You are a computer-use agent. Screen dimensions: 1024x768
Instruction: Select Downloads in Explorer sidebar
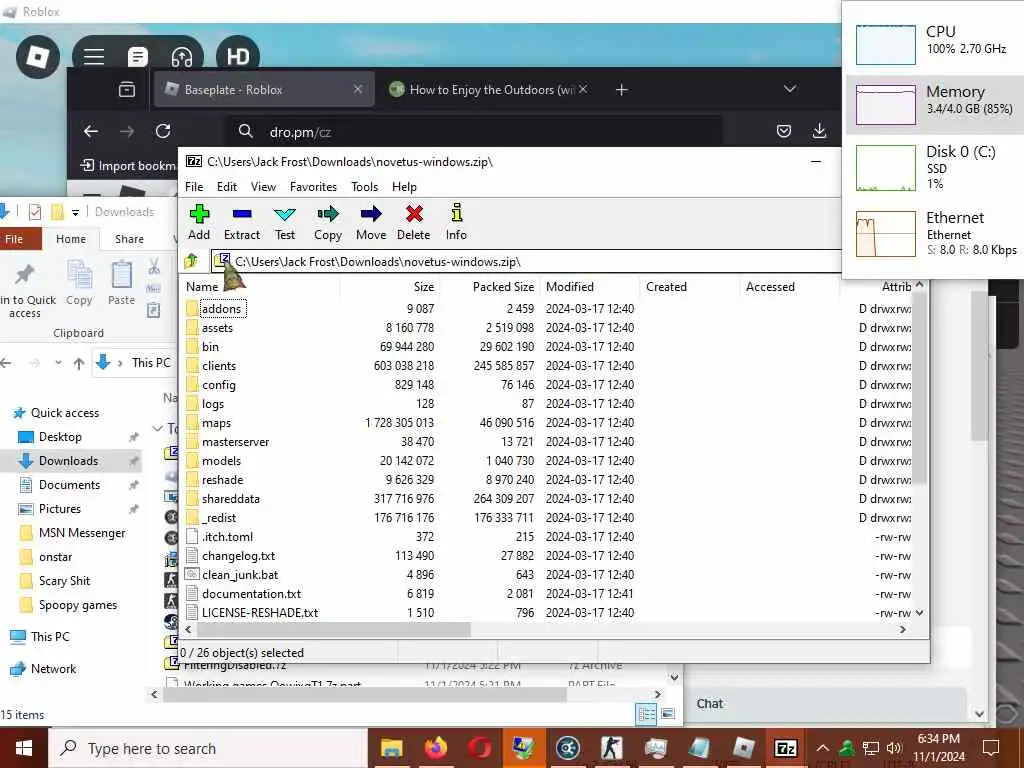(69, 460)
